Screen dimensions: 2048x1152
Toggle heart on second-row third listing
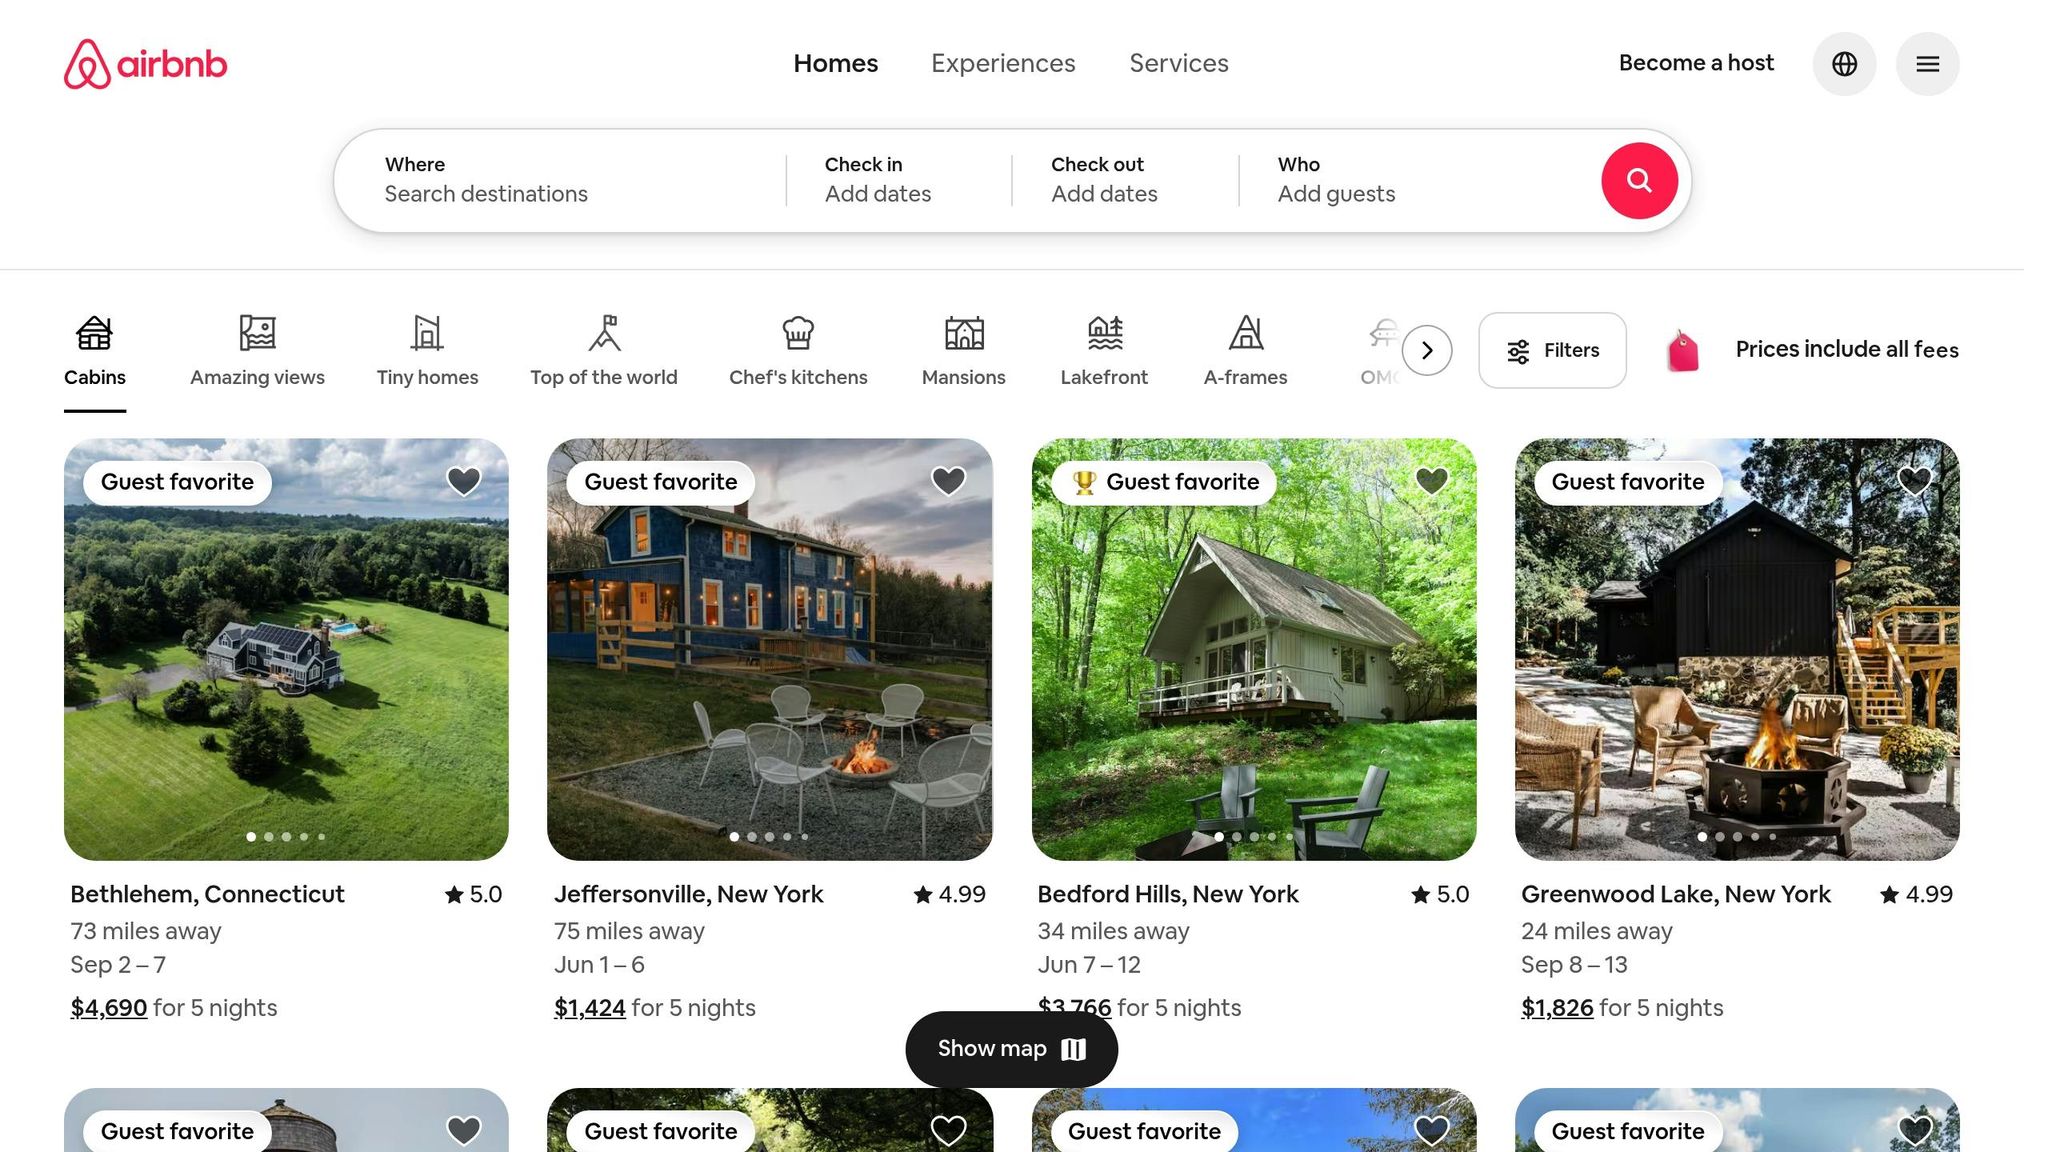point(1432,1131)
